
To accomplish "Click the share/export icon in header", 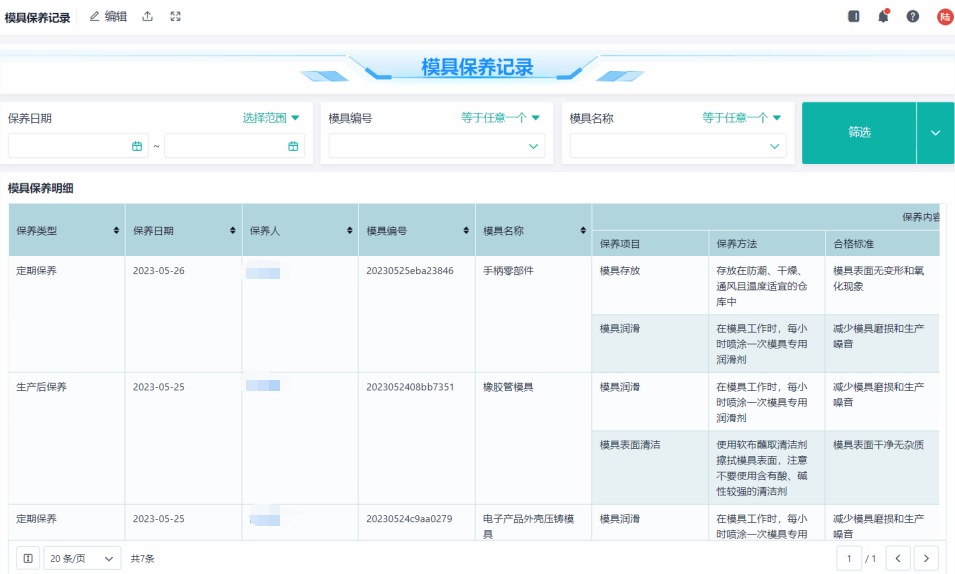I will click(148, 16).
